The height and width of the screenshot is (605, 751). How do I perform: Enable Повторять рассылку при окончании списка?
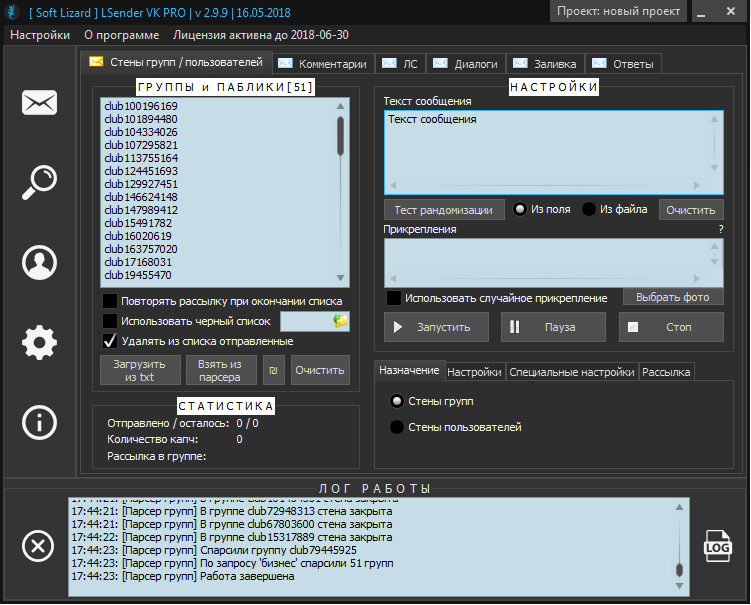110,301
